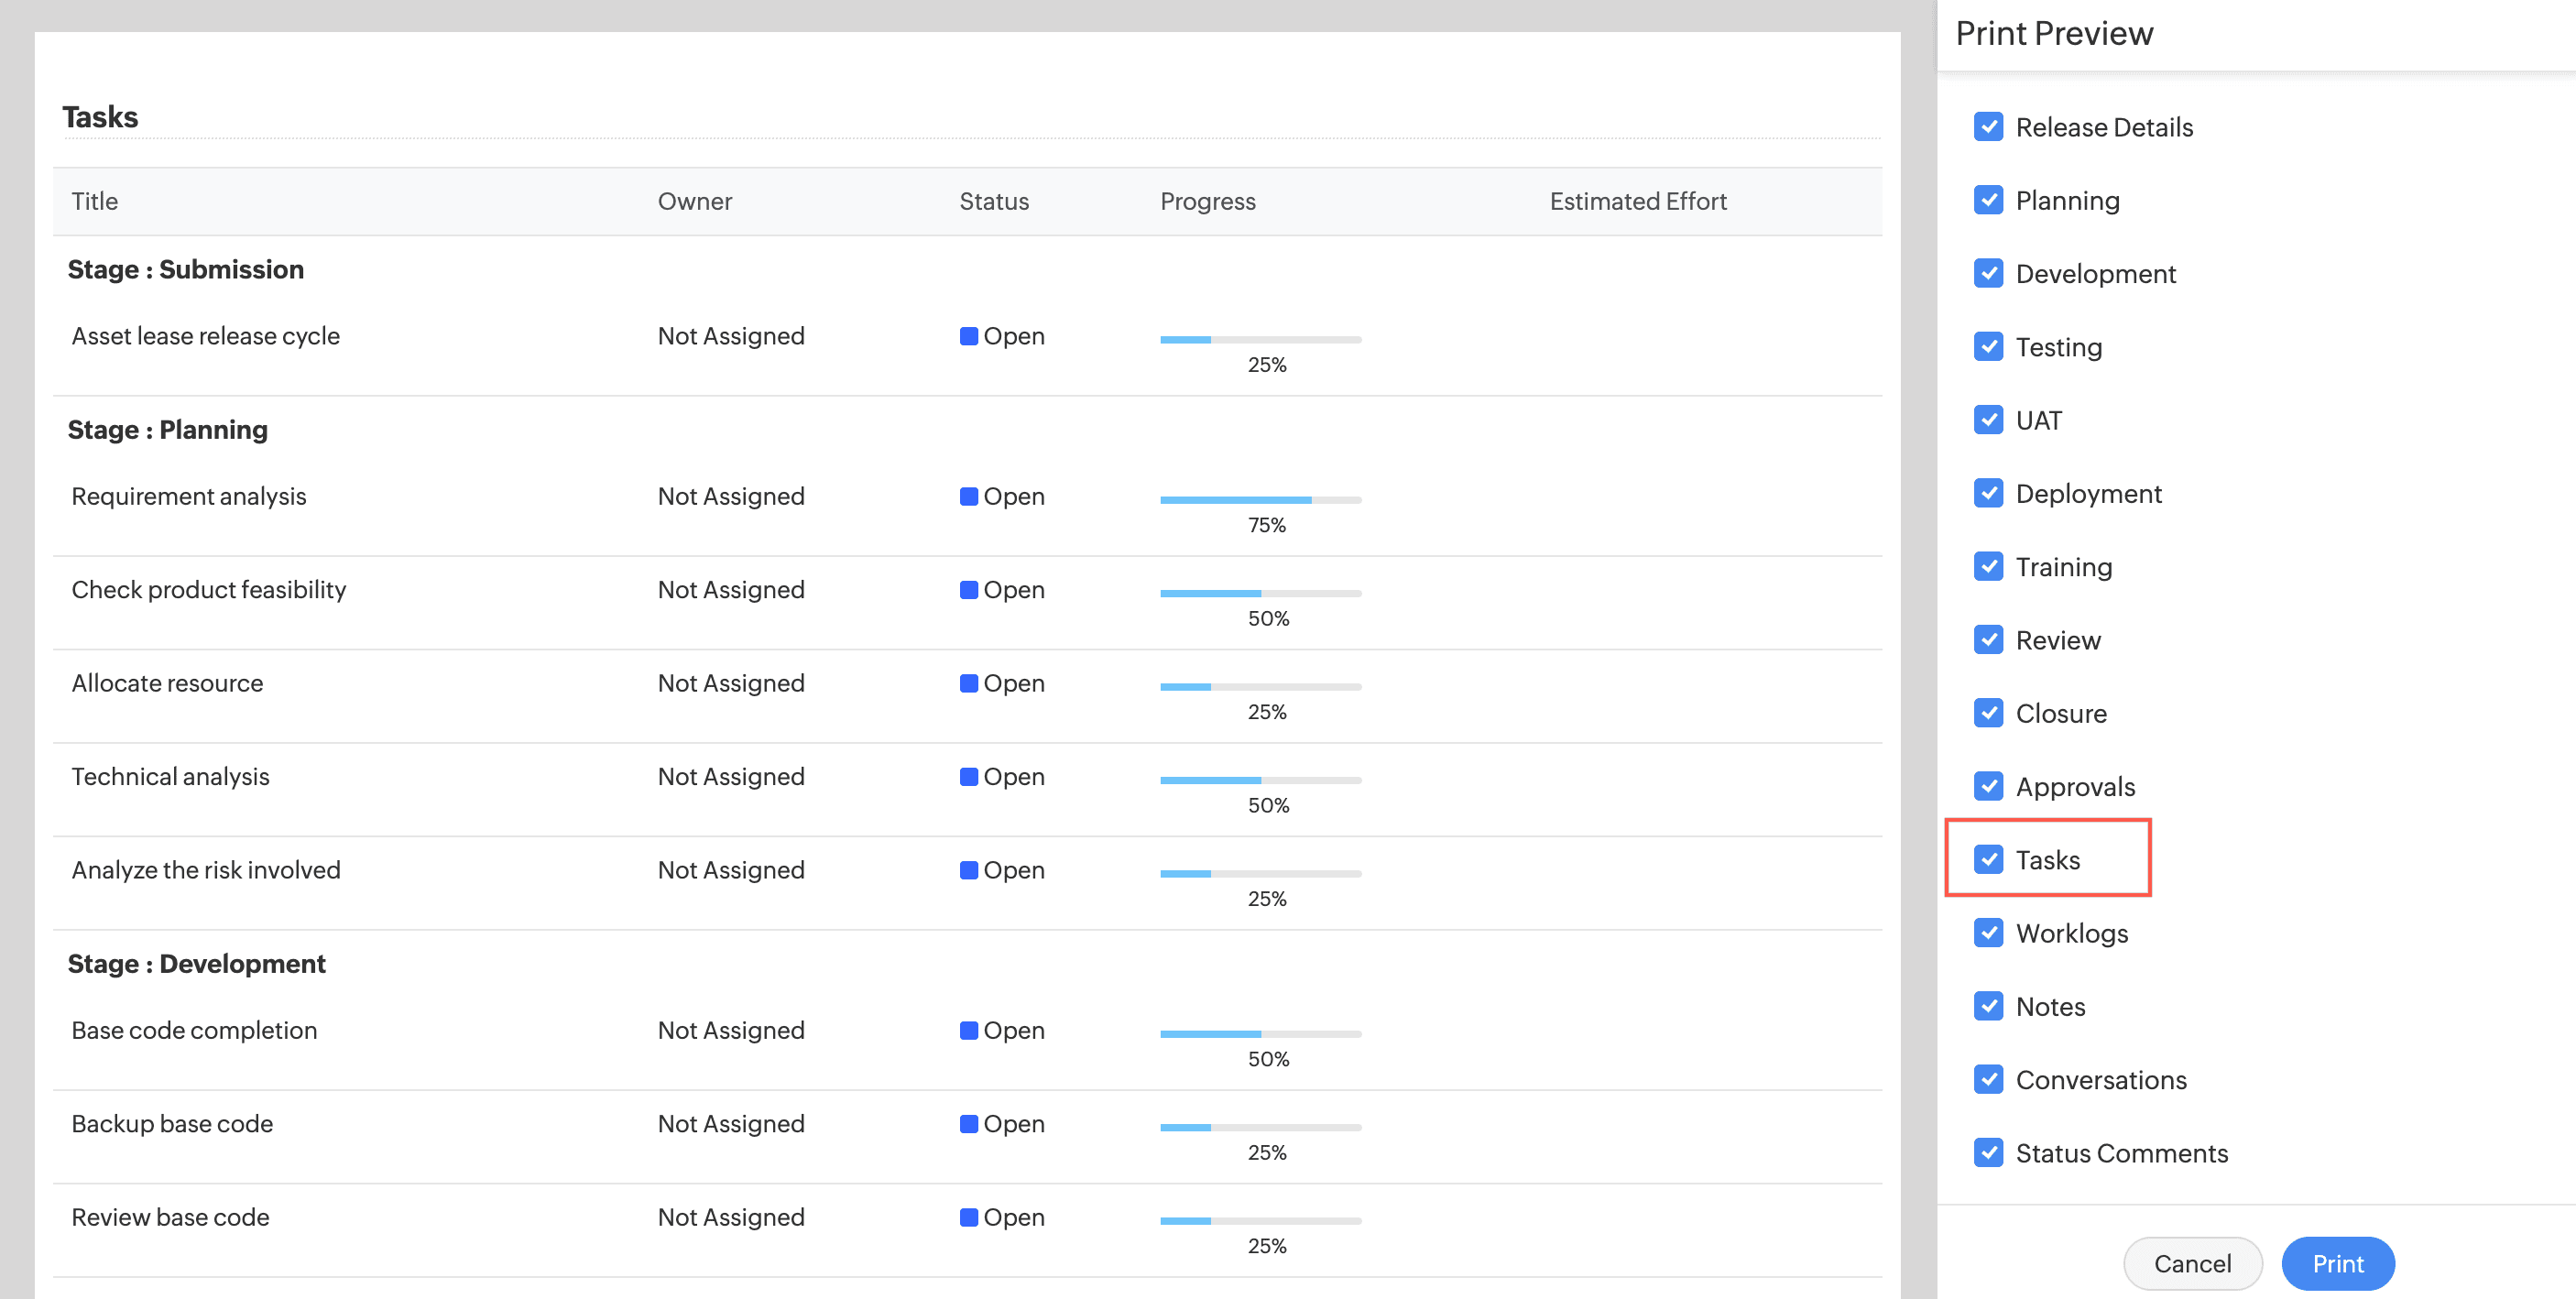This screenshot has width=2576, height=1299.
Task: Toggle the Status Comments checkbox
Action: [1988, 1152]
